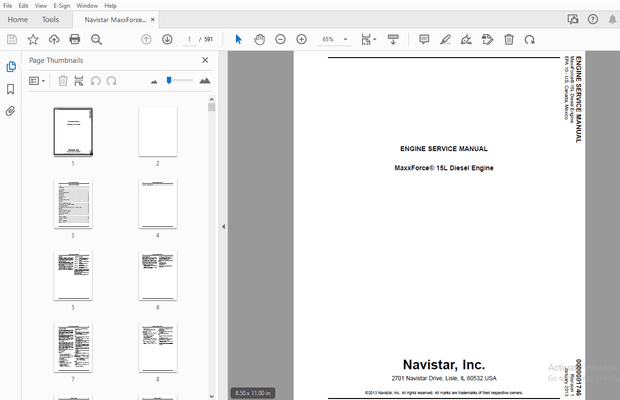Image resolution: width=620 pixels, height=400 pixels.
Task: Select page 7 thumbnail
Action: tap(73, 348)
